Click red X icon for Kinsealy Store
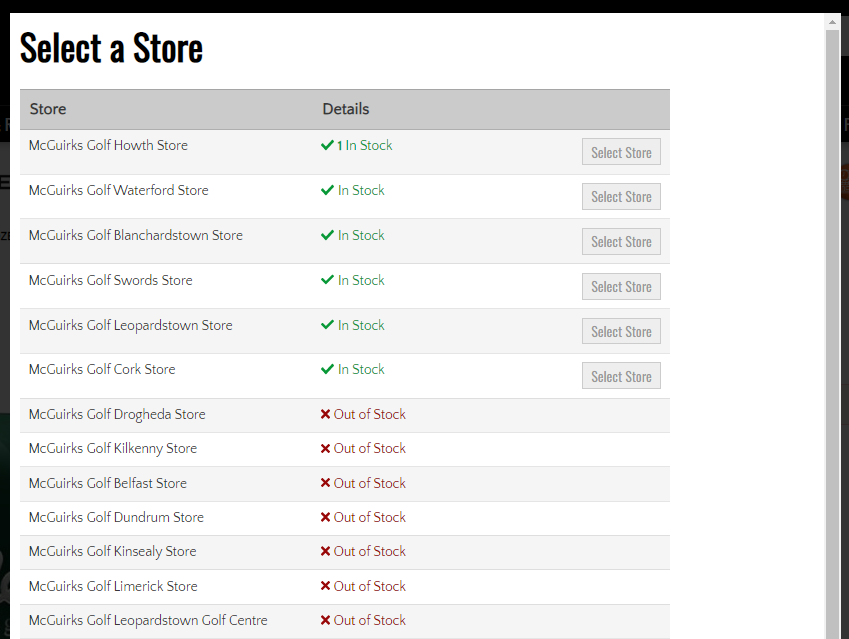This screenshot has height=639, width=849. pyautogui.click(x=325, y=551)
